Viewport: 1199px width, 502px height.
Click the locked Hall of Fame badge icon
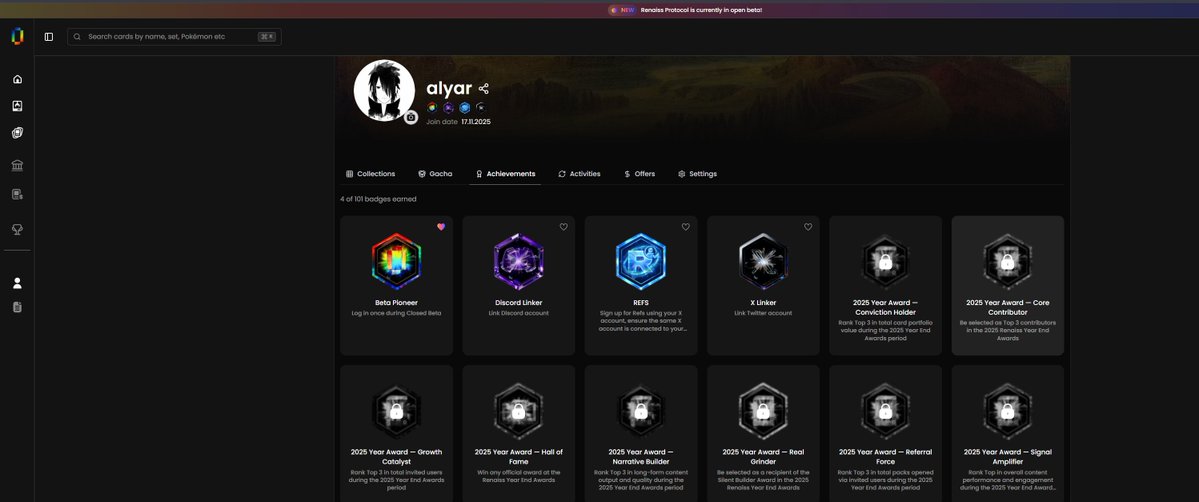518,411
